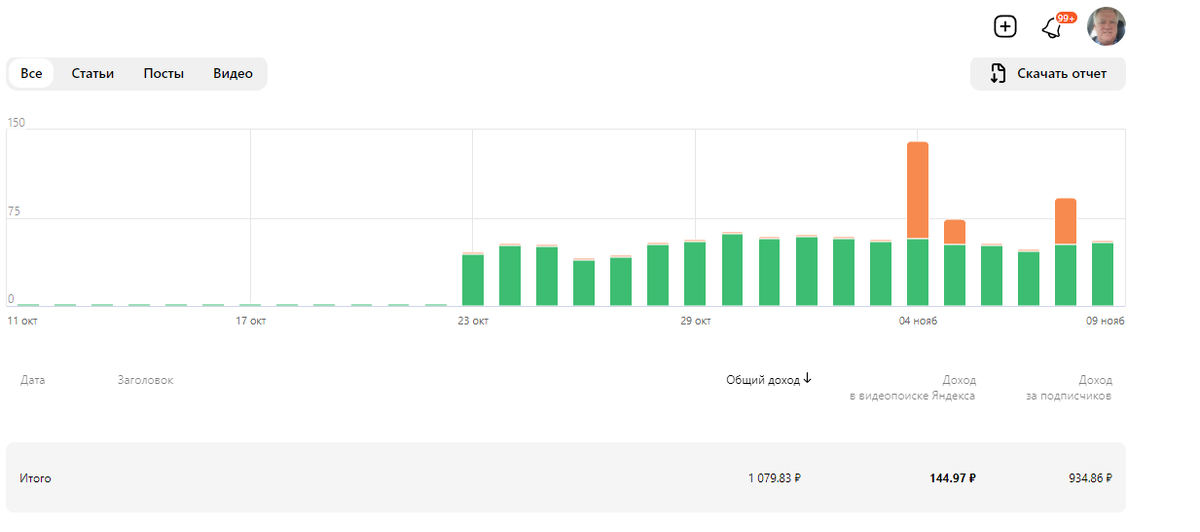Click the value 934.86 ₽
Screen dimensions: 1200x532
coord(1090,479)
